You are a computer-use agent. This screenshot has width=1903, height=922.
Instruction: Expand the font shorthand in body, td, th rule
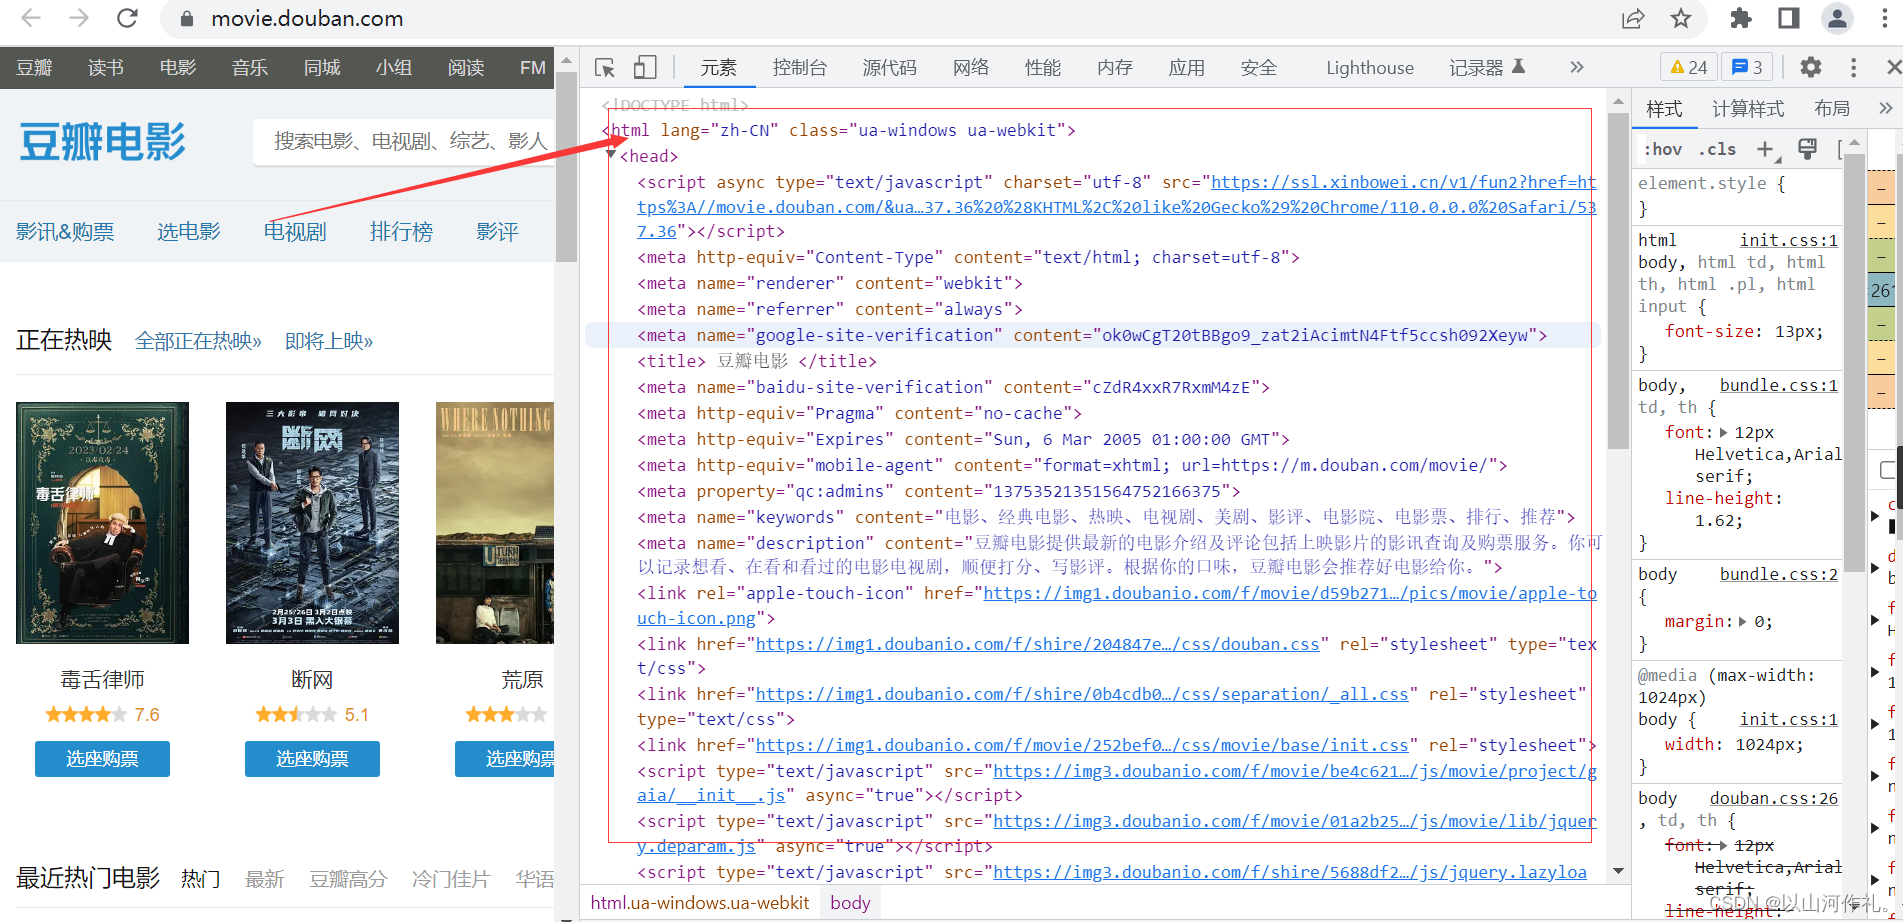(1723, 432)
